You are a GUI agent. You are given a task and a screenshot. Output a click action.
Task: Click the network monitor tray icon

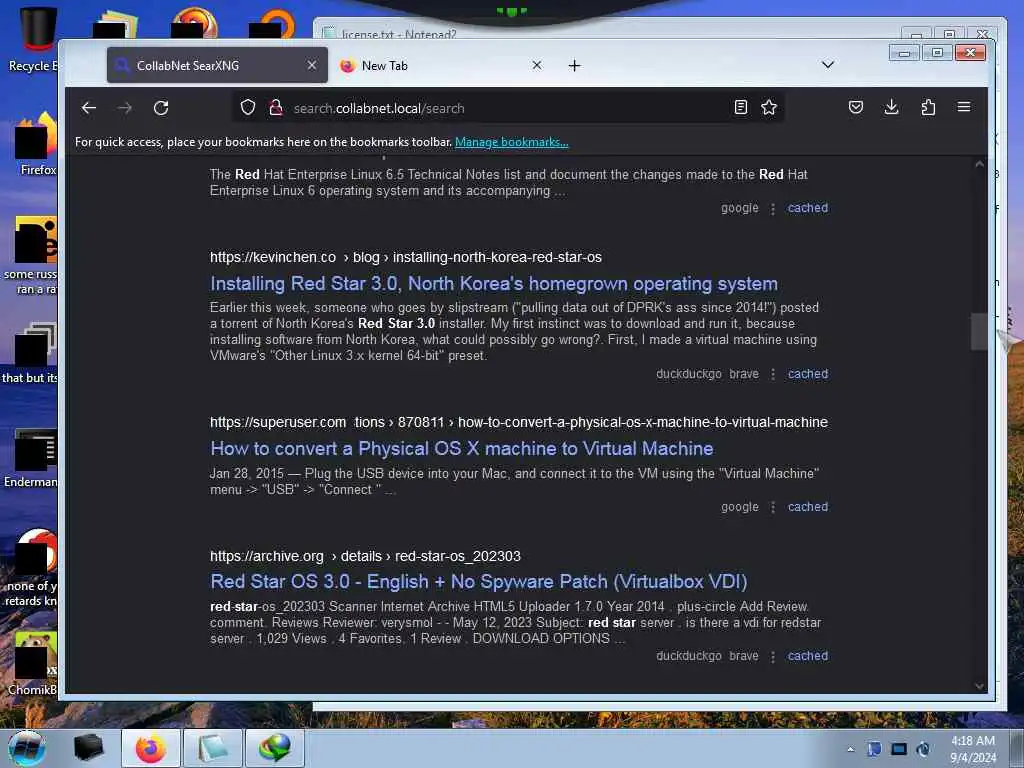click(x=899, y=749)
